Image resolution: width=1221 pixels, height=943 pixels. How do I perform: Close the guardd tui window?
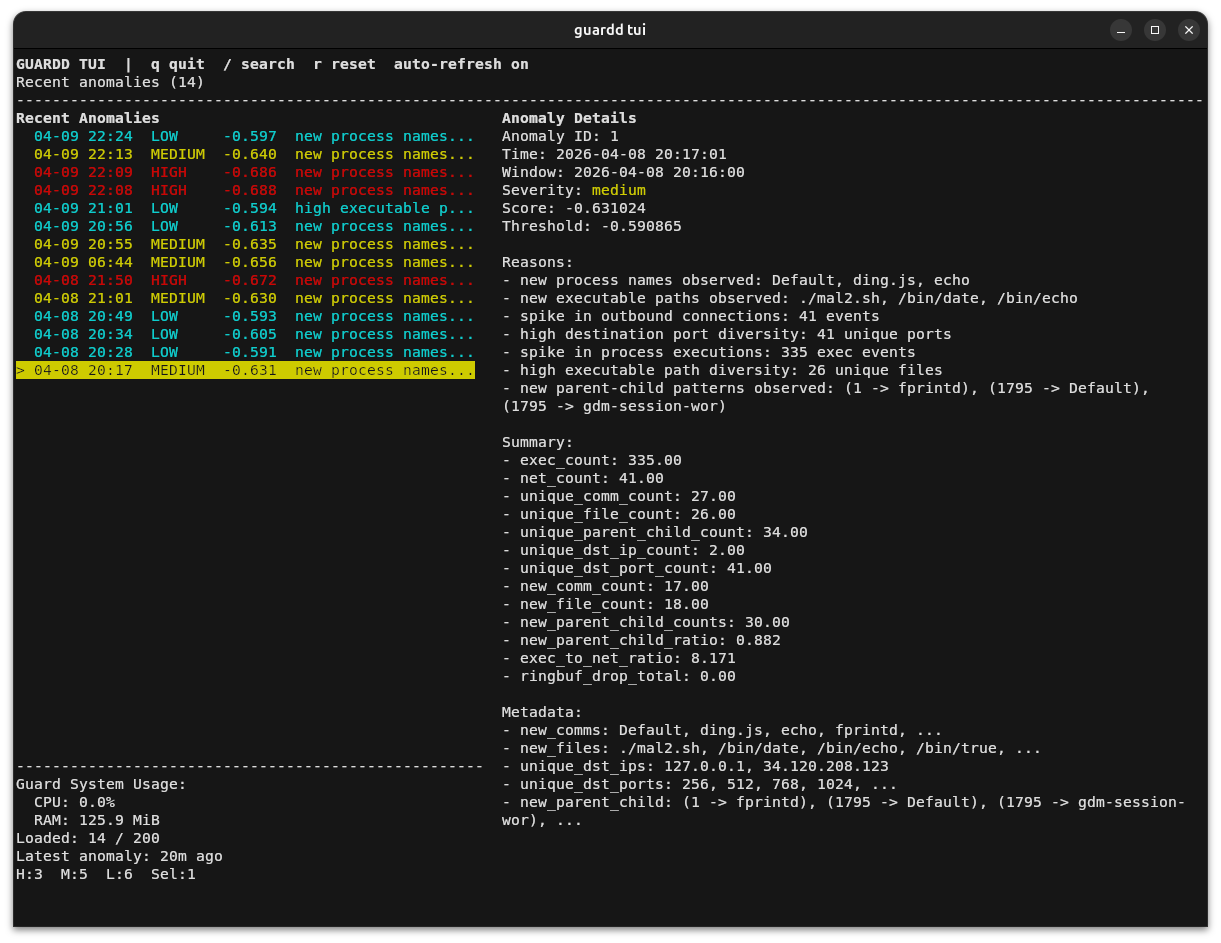coord(1189,30)
